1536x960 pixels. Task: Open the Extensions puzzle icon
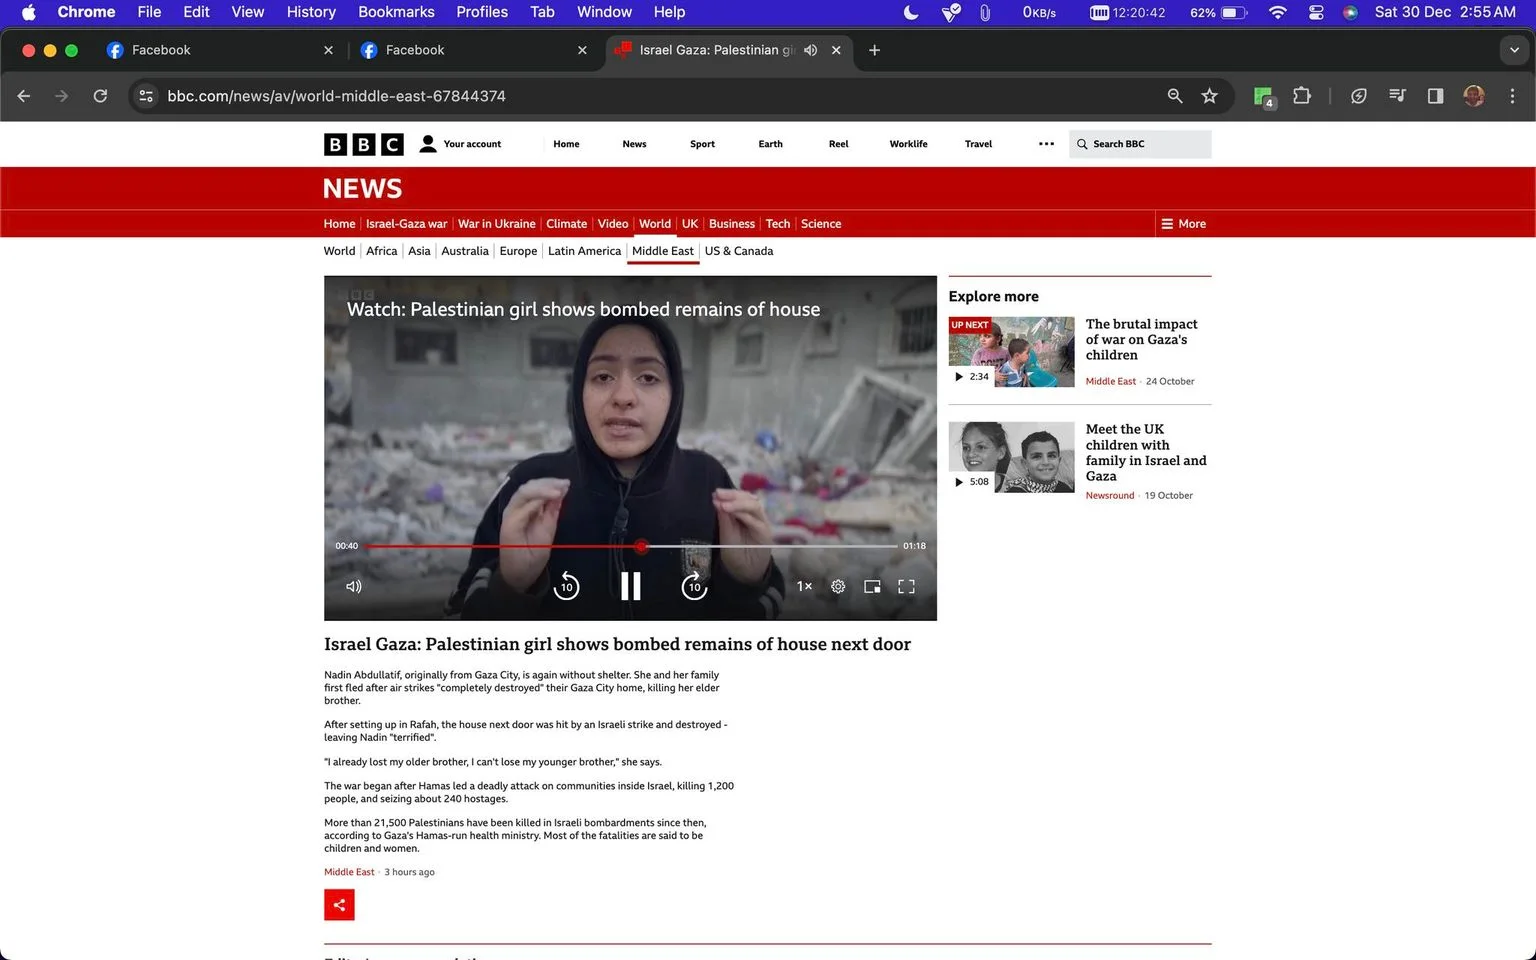click(x=1301, y=96)
